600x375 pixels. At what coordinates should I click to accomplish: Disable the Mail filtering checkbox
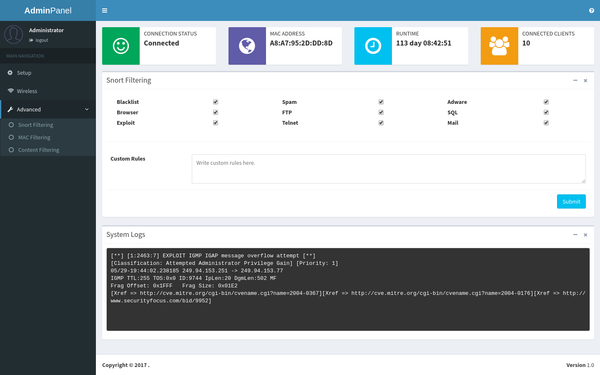point(546,122)
